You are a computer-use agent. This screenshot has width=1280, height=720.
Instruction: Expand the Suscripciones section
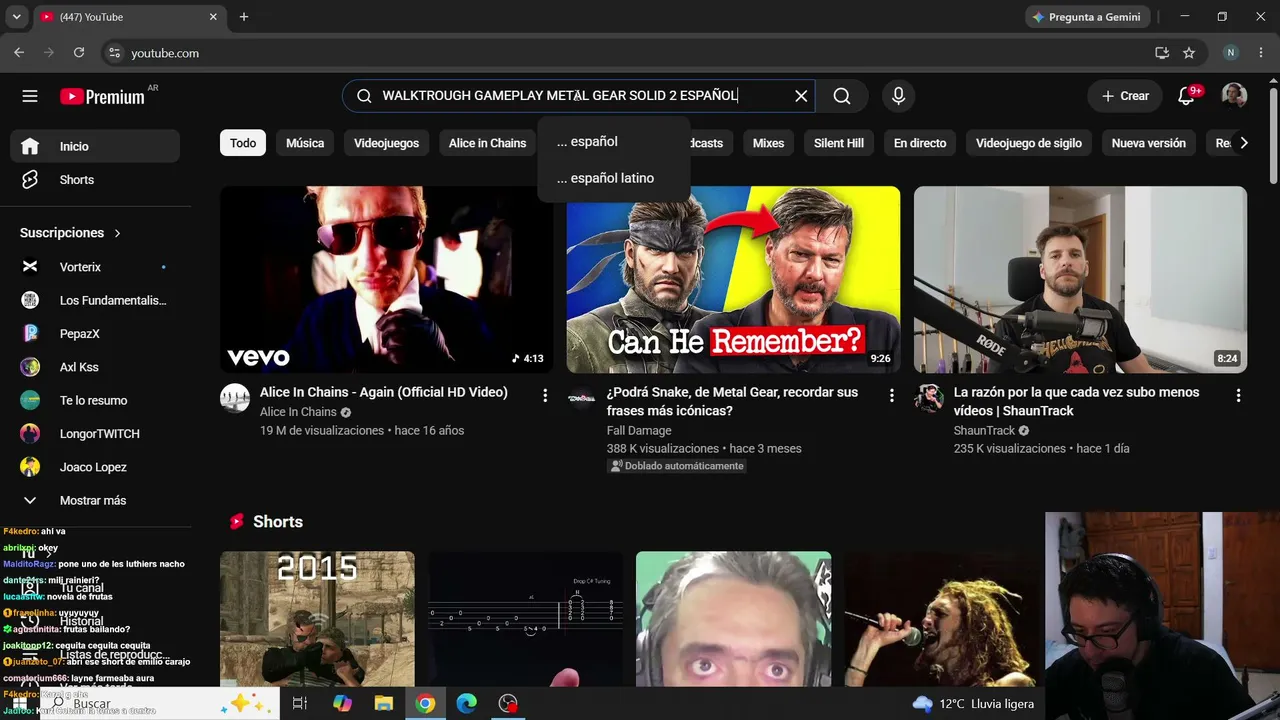pos(71,233)
